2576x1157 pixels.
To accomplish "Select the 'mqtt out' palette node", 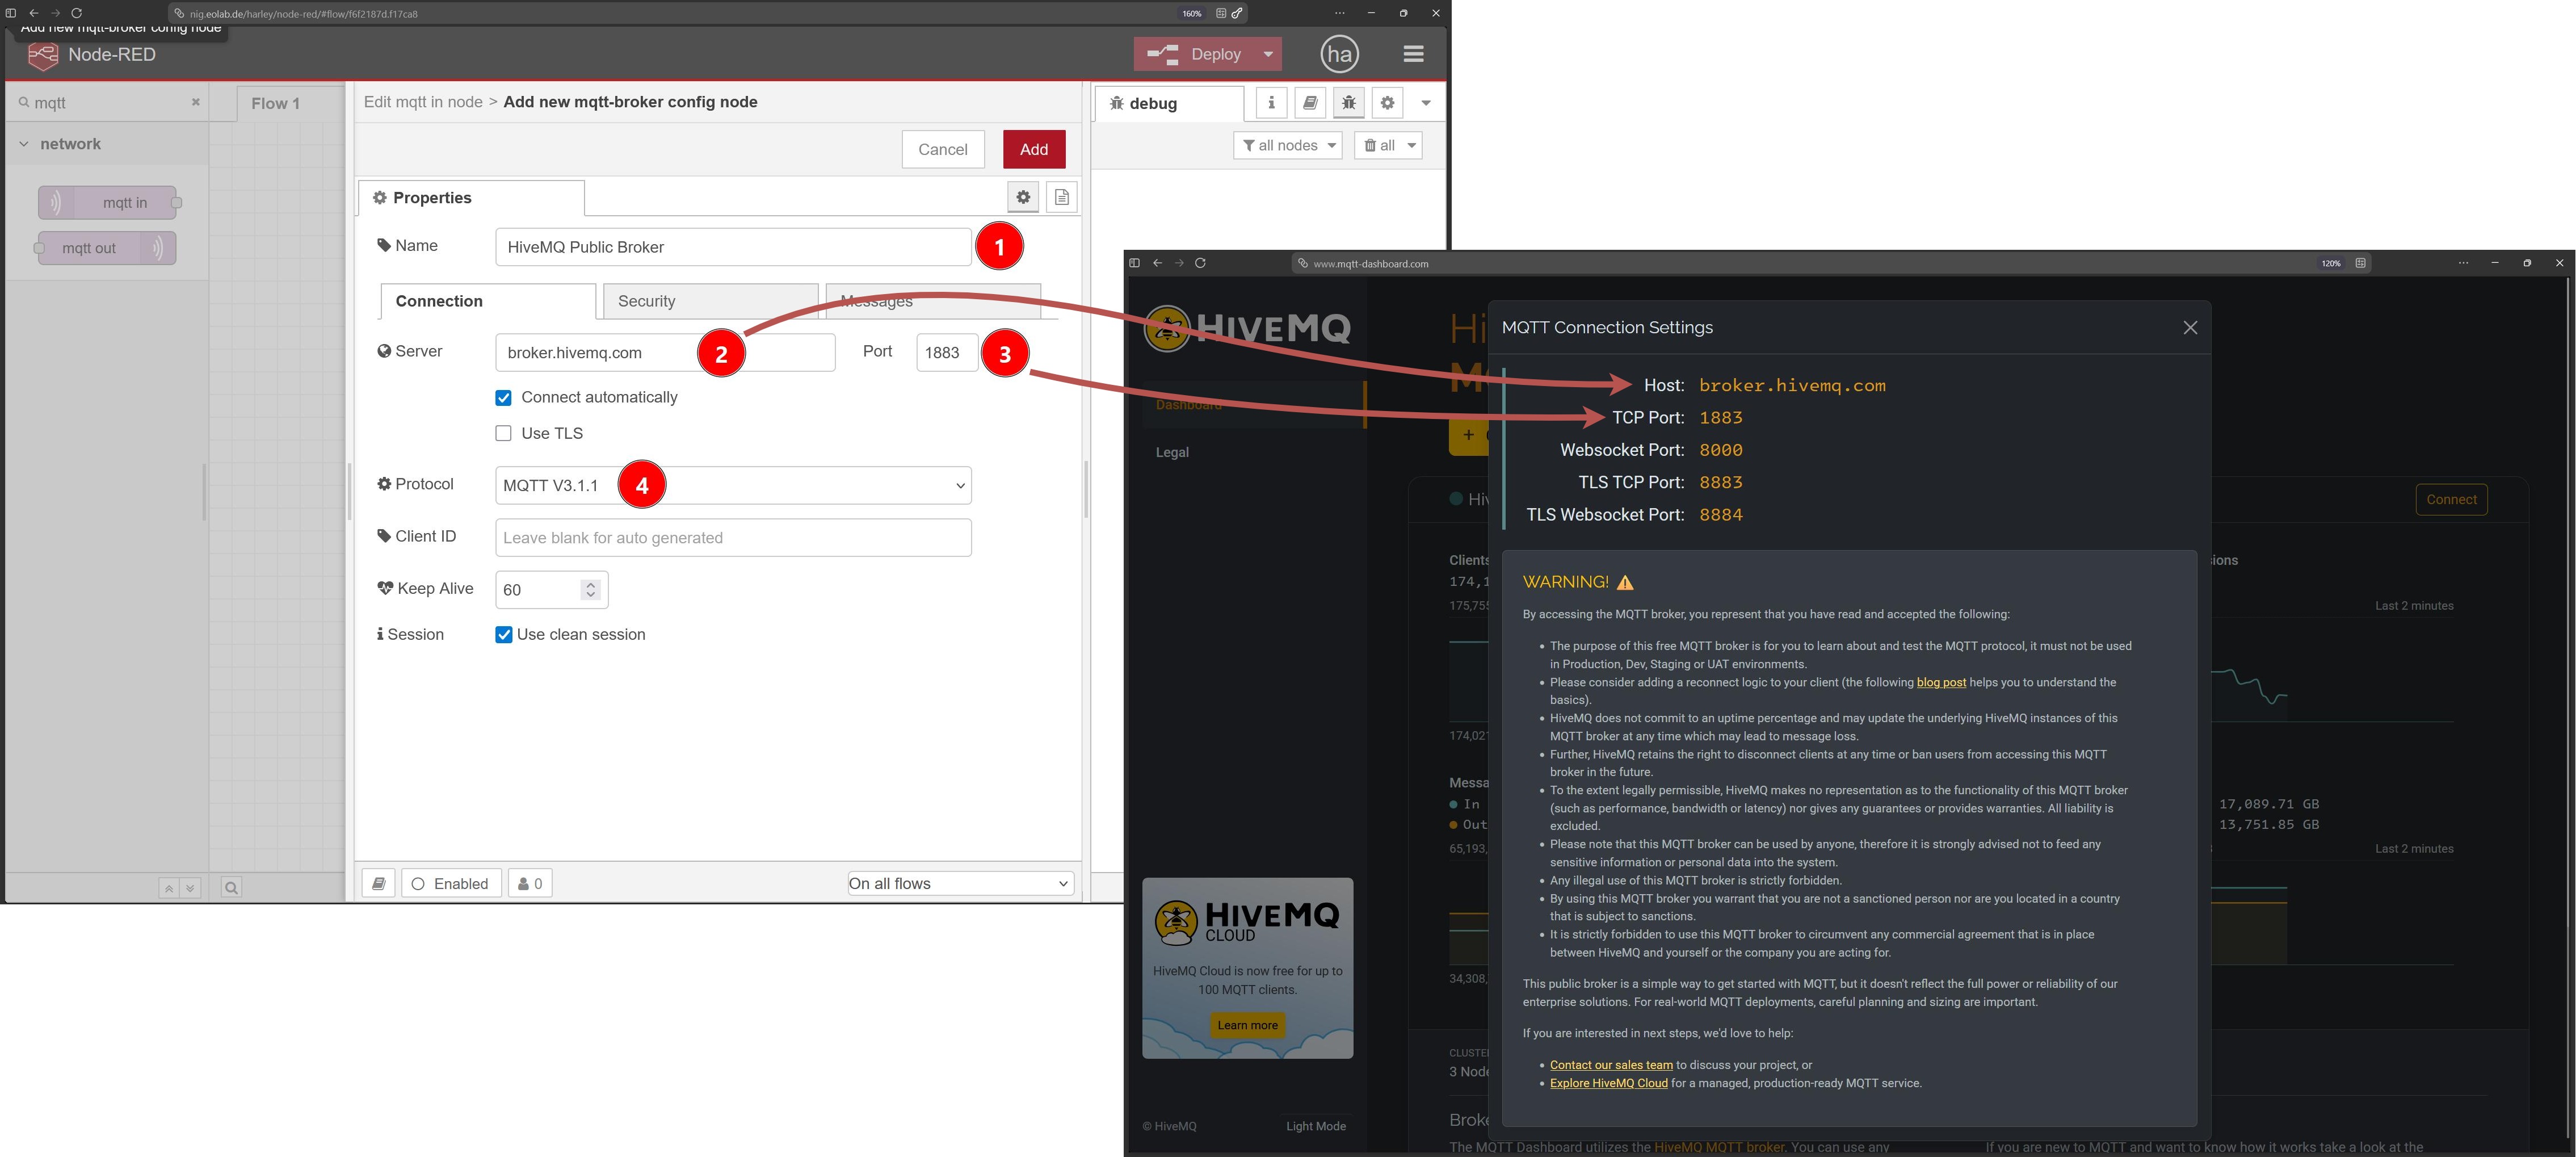I will tap(106, 248).
